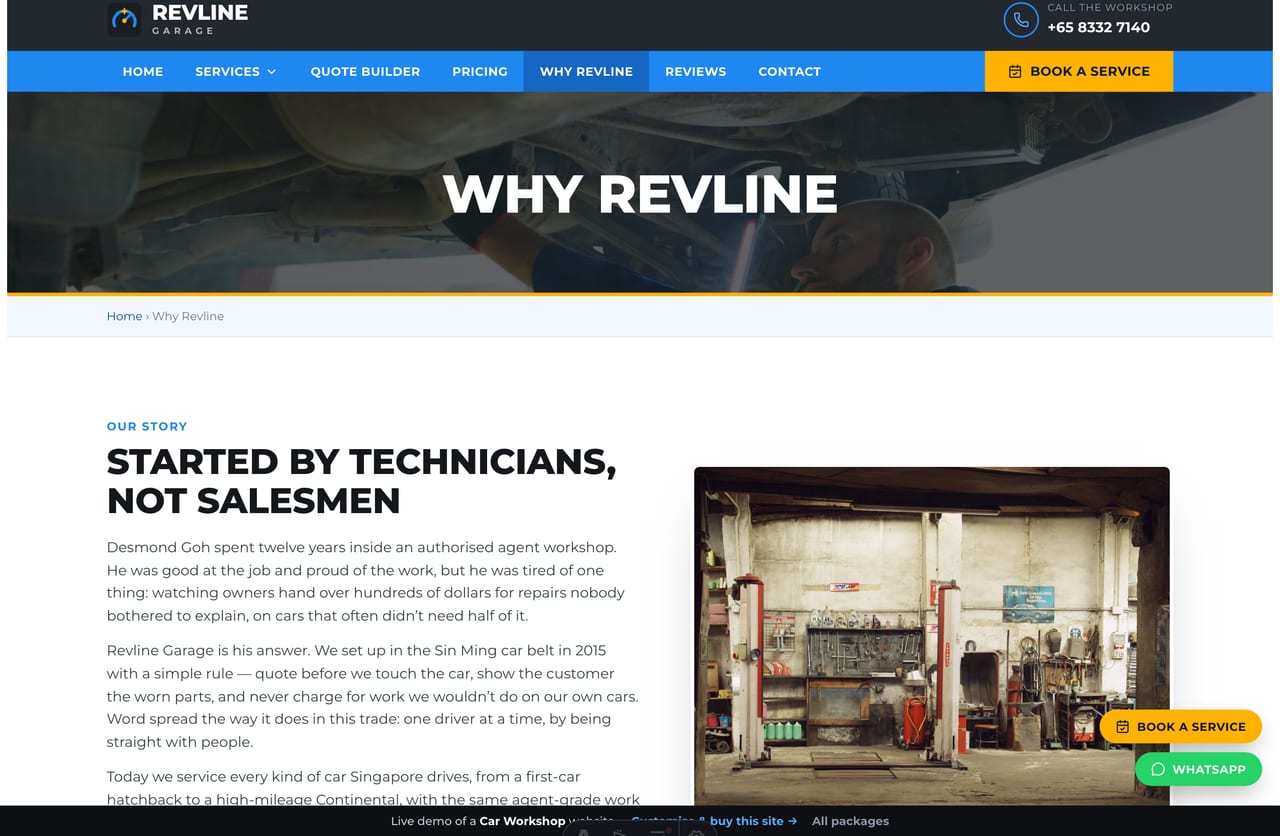The image size is (1280, 836).
Task: Click the calendar icon in the floating Book a Service button
Action: 1122,727
